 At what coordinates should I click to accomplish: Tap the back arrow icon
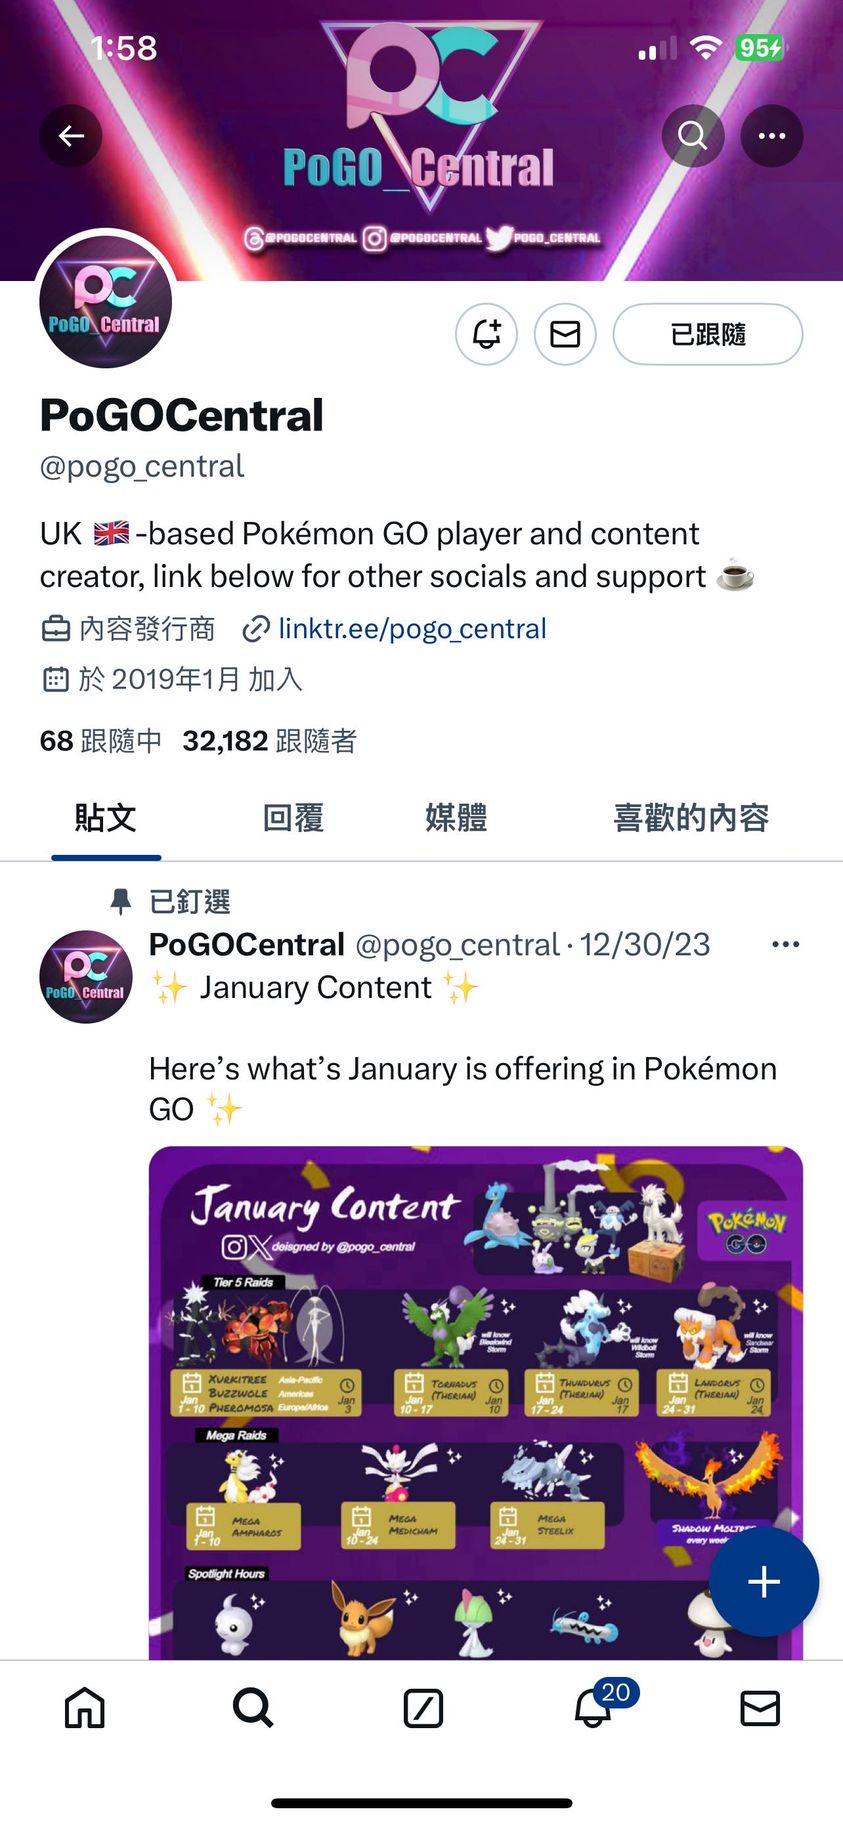(71, 136)
